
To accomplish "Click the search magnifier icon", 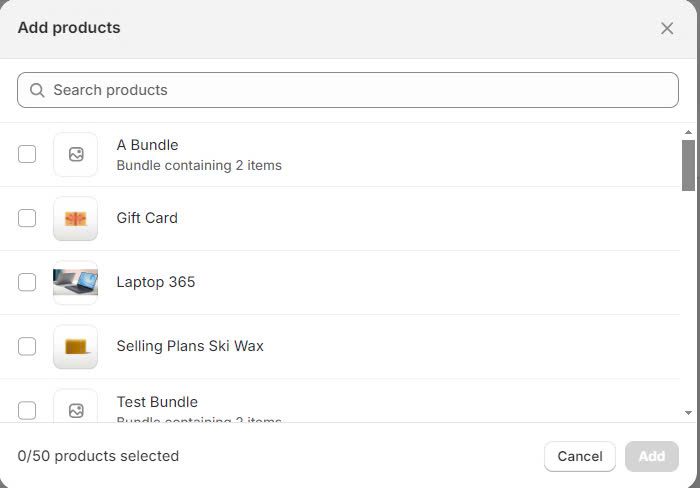I will (37, 90).
